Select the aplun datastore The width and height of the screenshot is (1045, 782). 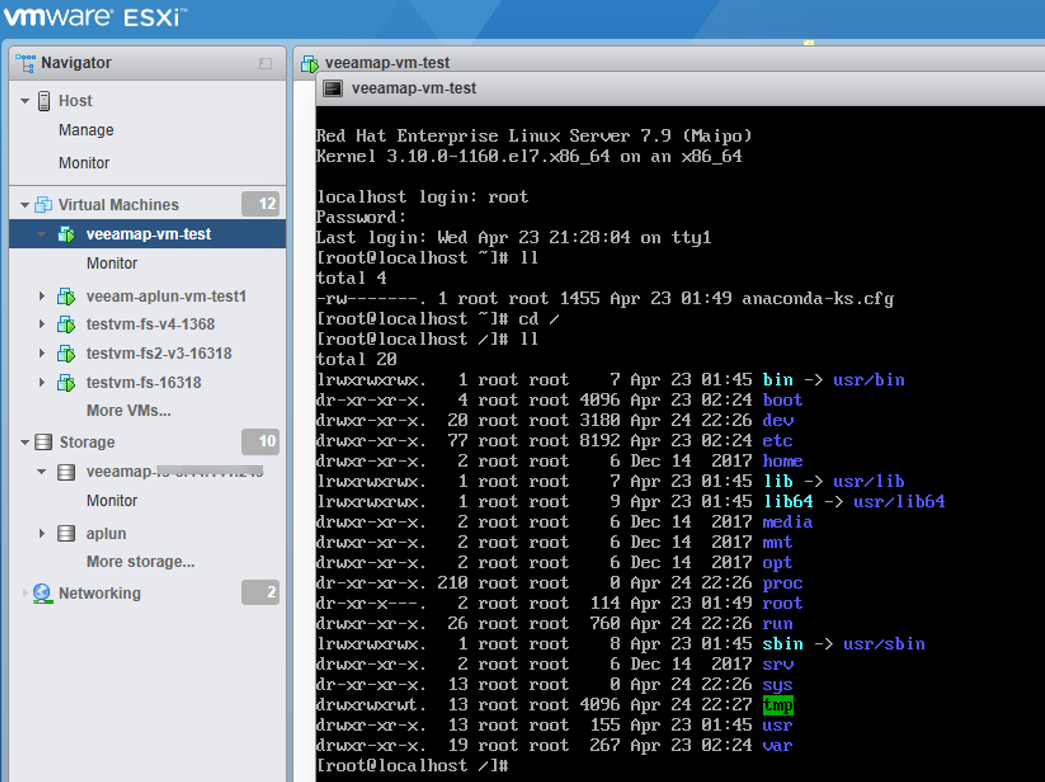click(106, 533)
